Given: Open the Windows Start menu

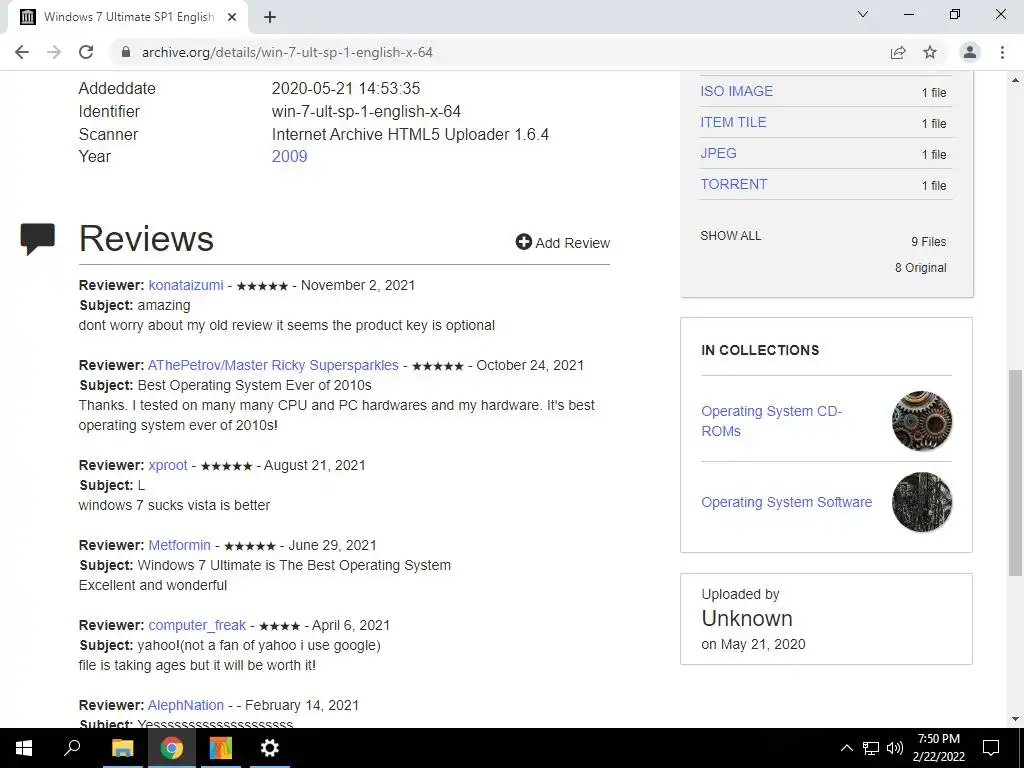Looking at the screenshot, I should pyautogui.click(x=24, y=748).
